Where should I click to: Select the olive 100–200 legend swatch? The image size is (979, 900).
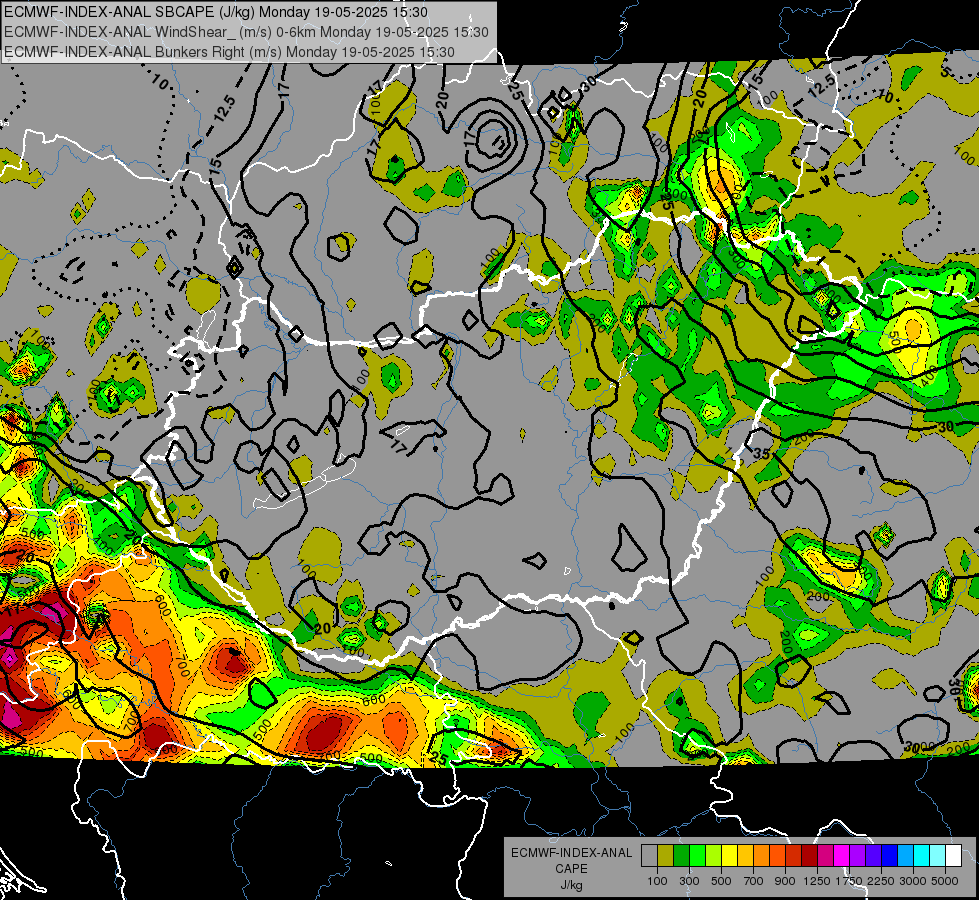(665, 855)
